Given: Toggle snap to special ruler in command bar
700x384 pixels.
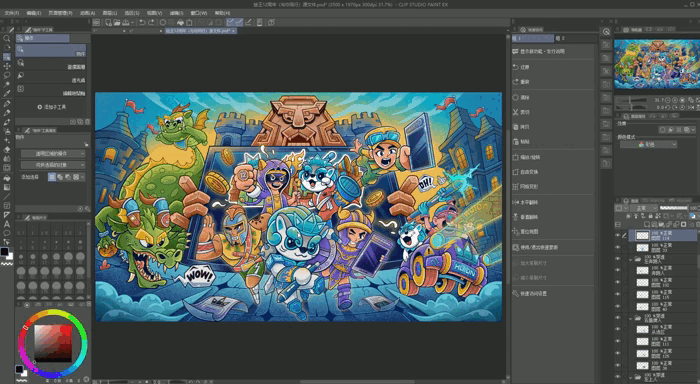Looking at the screenshot, I should (239, 22).
